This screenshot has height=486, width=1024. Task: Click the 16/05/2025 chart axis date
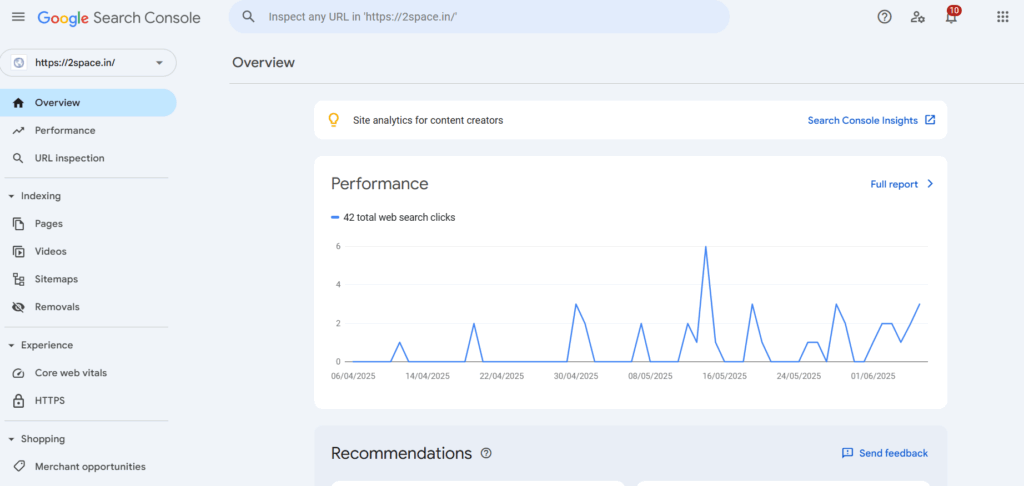724,376
